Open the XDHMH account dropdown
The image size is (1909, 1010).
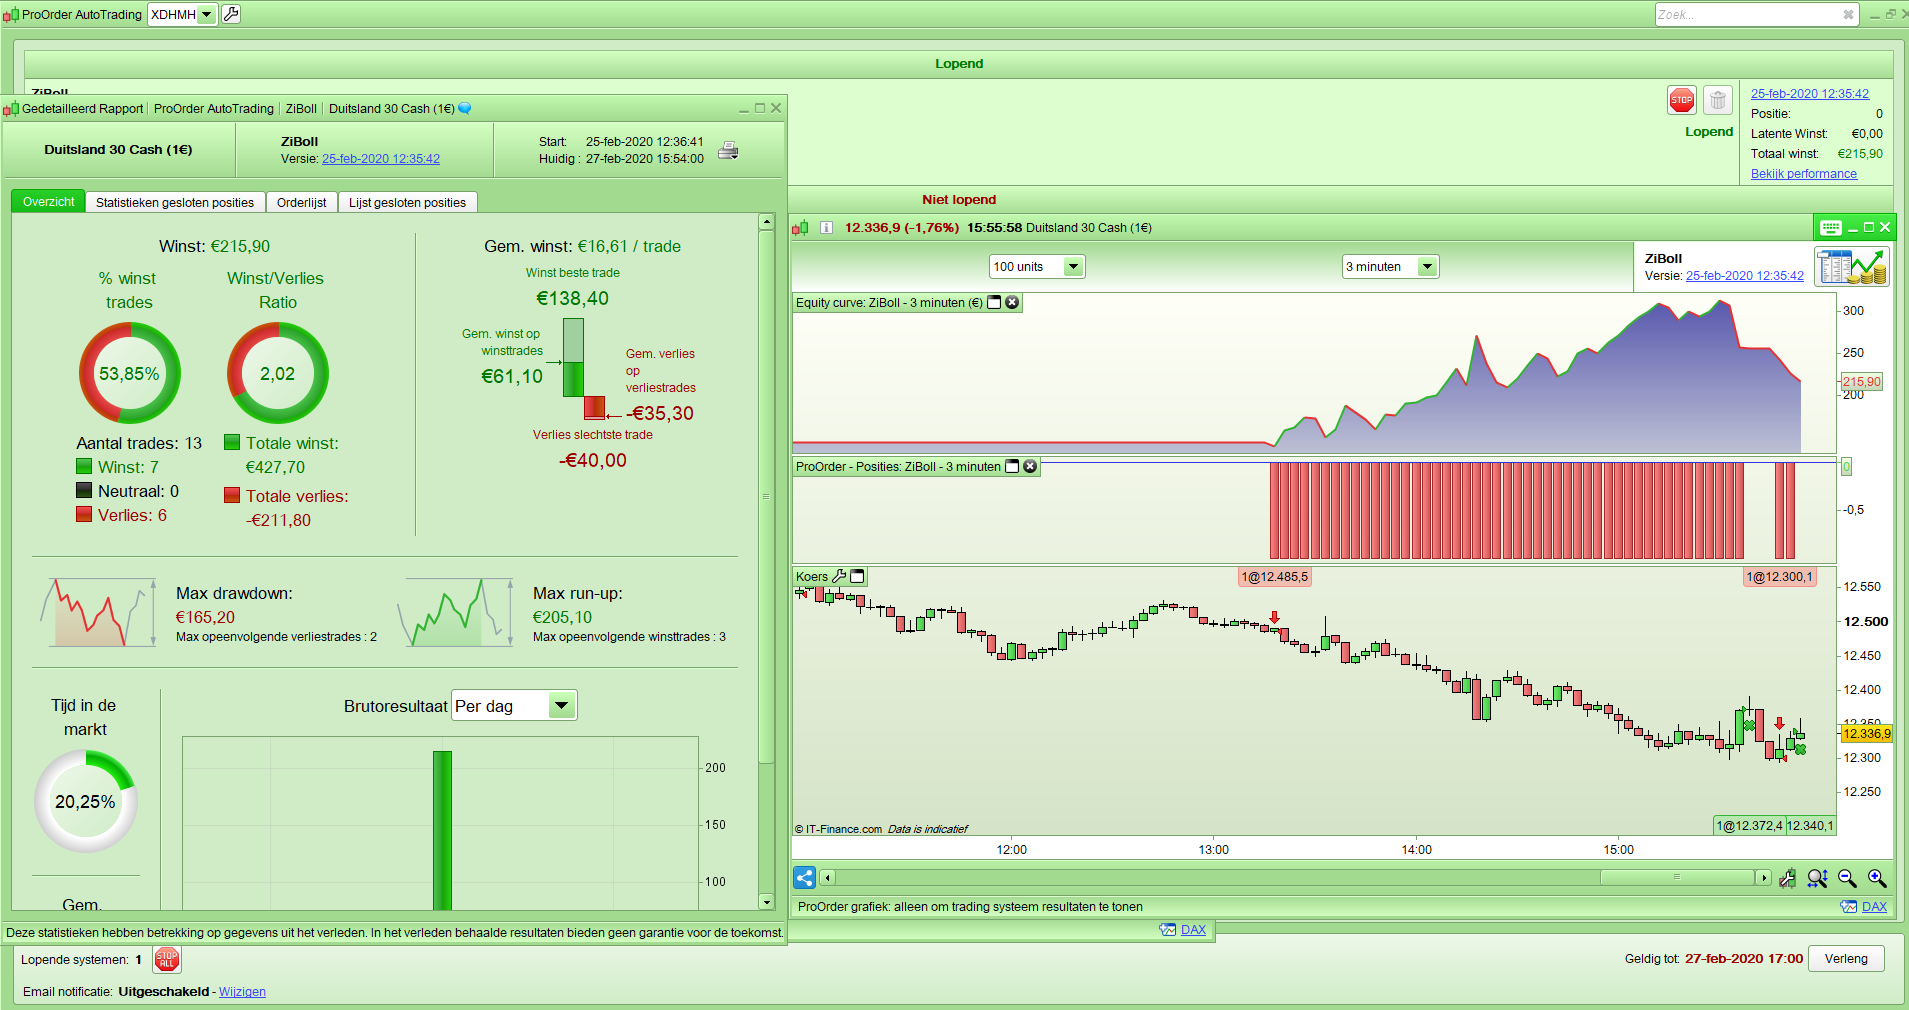pyautogui.click(x=206, y=14)
